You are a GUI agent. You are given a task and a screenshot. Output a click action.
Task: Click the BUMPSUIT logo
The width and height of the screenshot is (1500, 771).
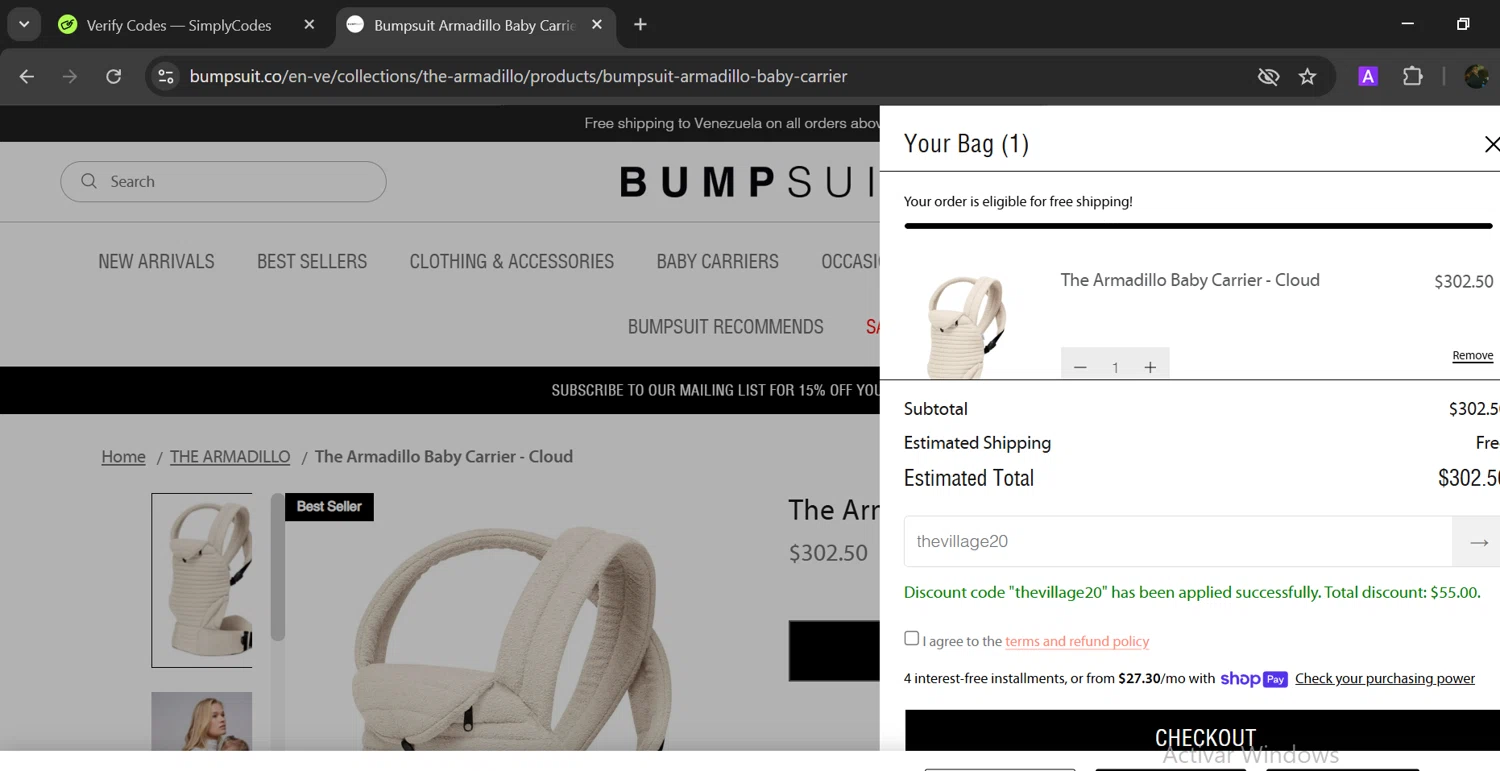point(749,182)
